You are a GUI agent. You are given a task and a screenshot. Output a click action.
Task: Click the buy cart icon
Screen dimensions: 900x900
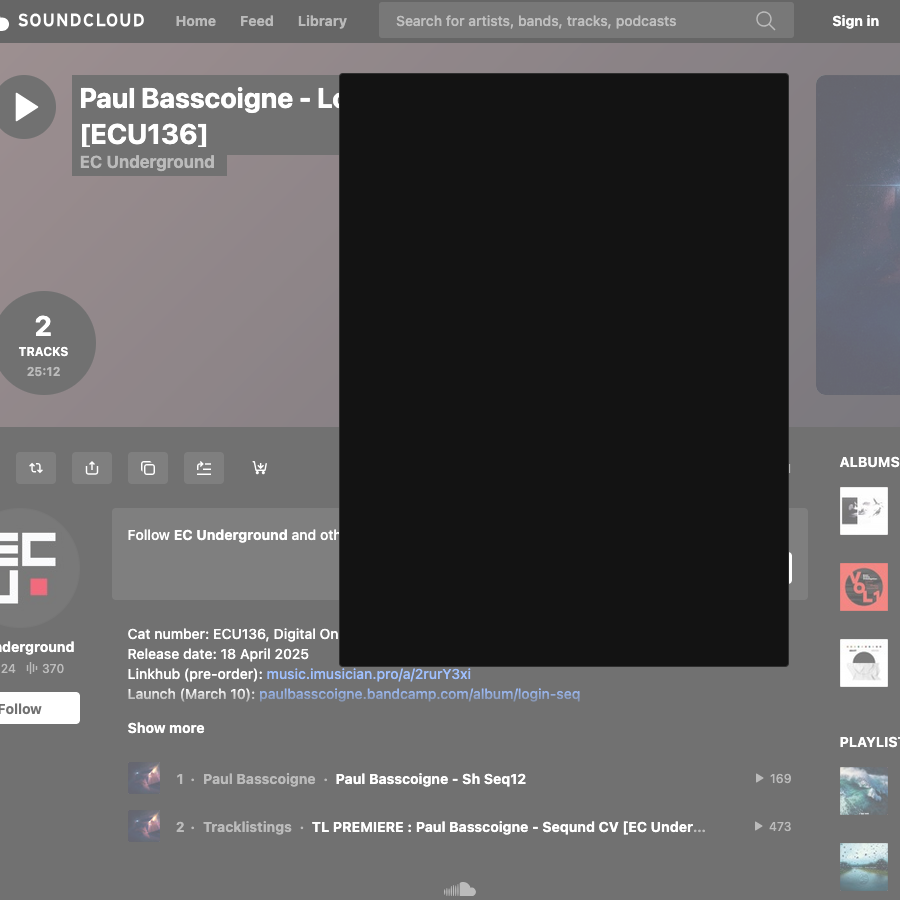click(x=259, y=468)
